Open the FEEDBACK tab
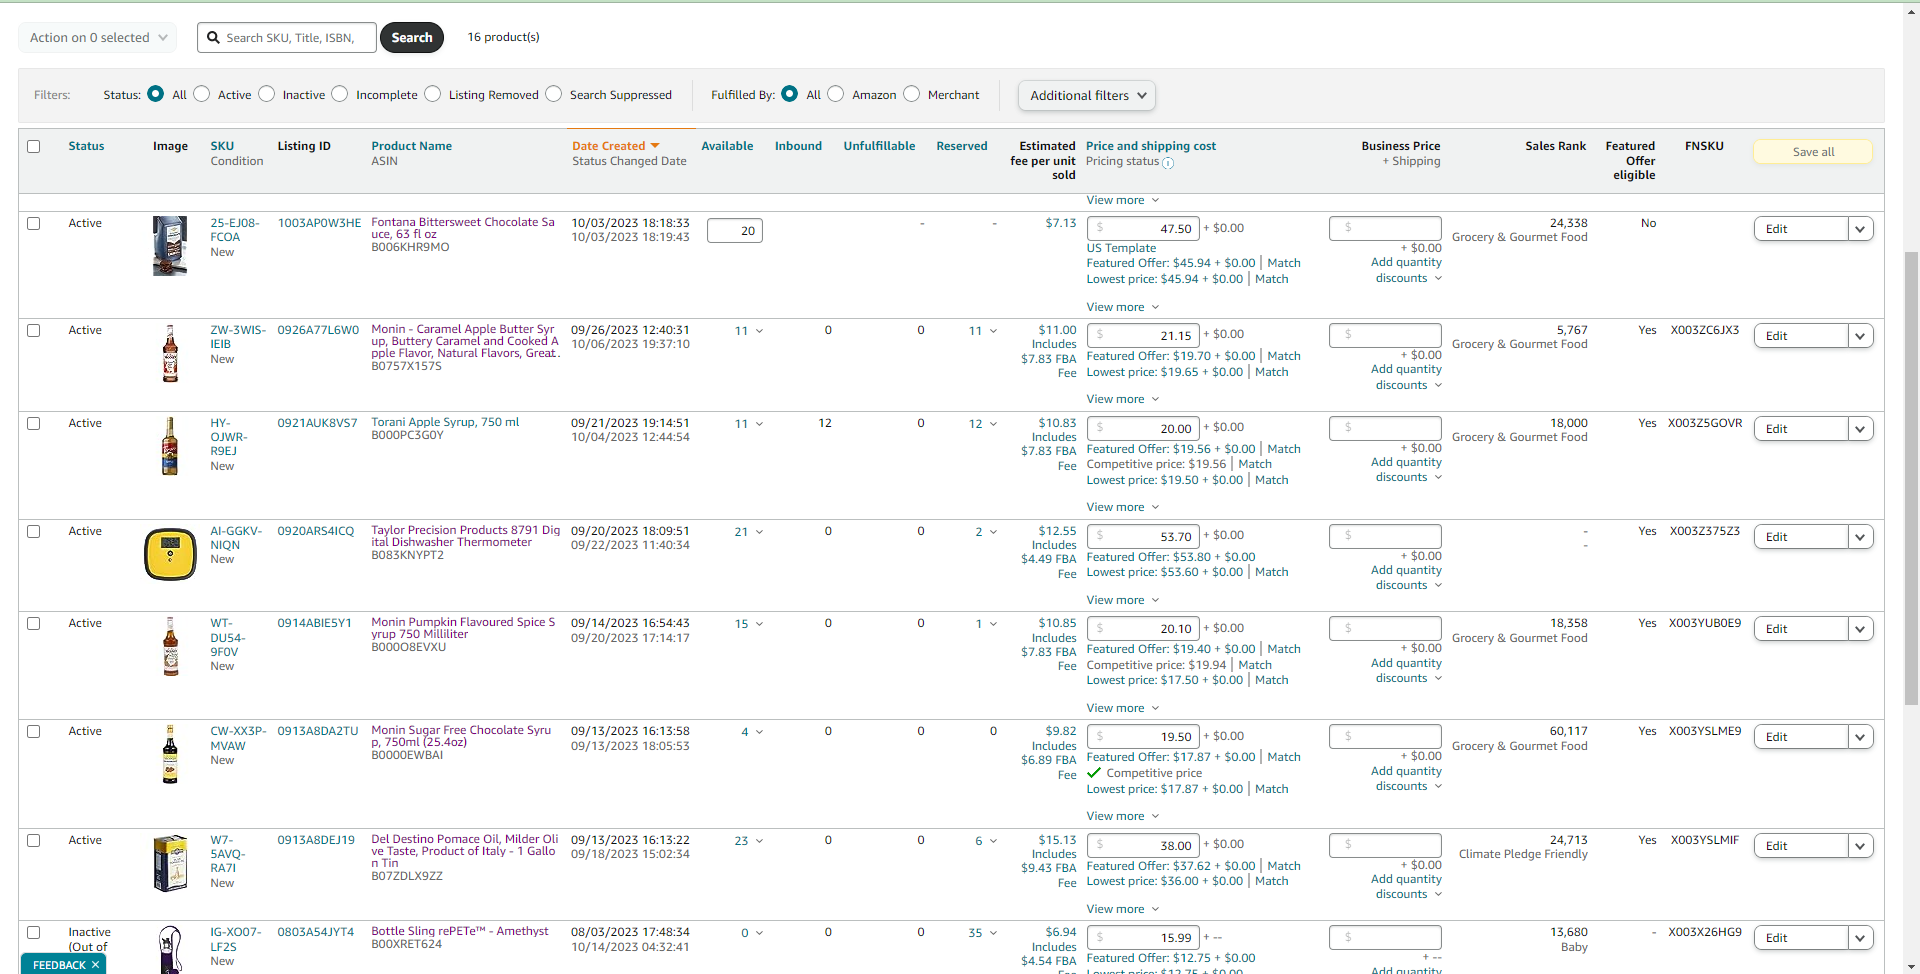The width and height of the screenshot is (1920, 974). tap(59, 965)
